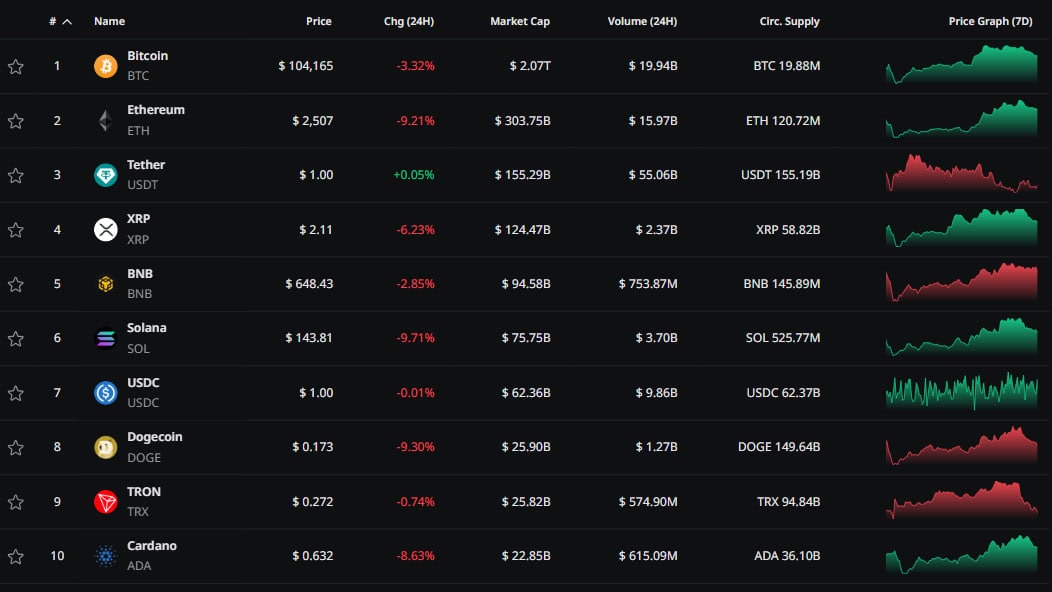Screen dimensions: 1052x592
Task: Click Solana's 7D price graph
Action: point(960,338)
